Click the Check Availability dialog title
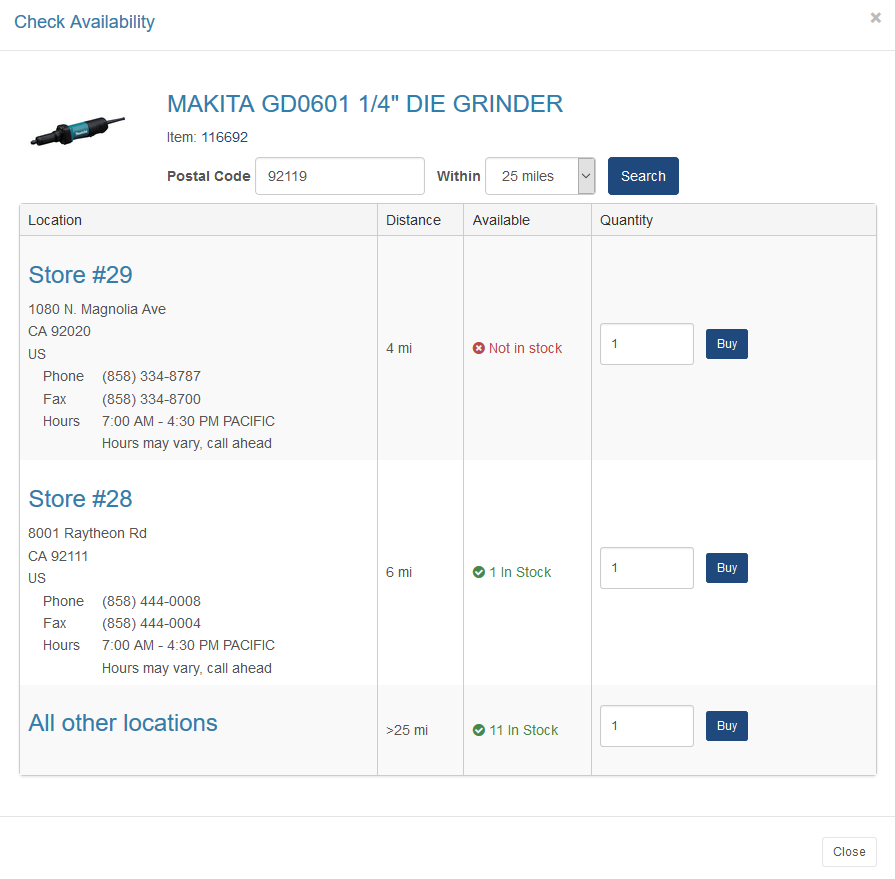 click(x=84, y=22)
